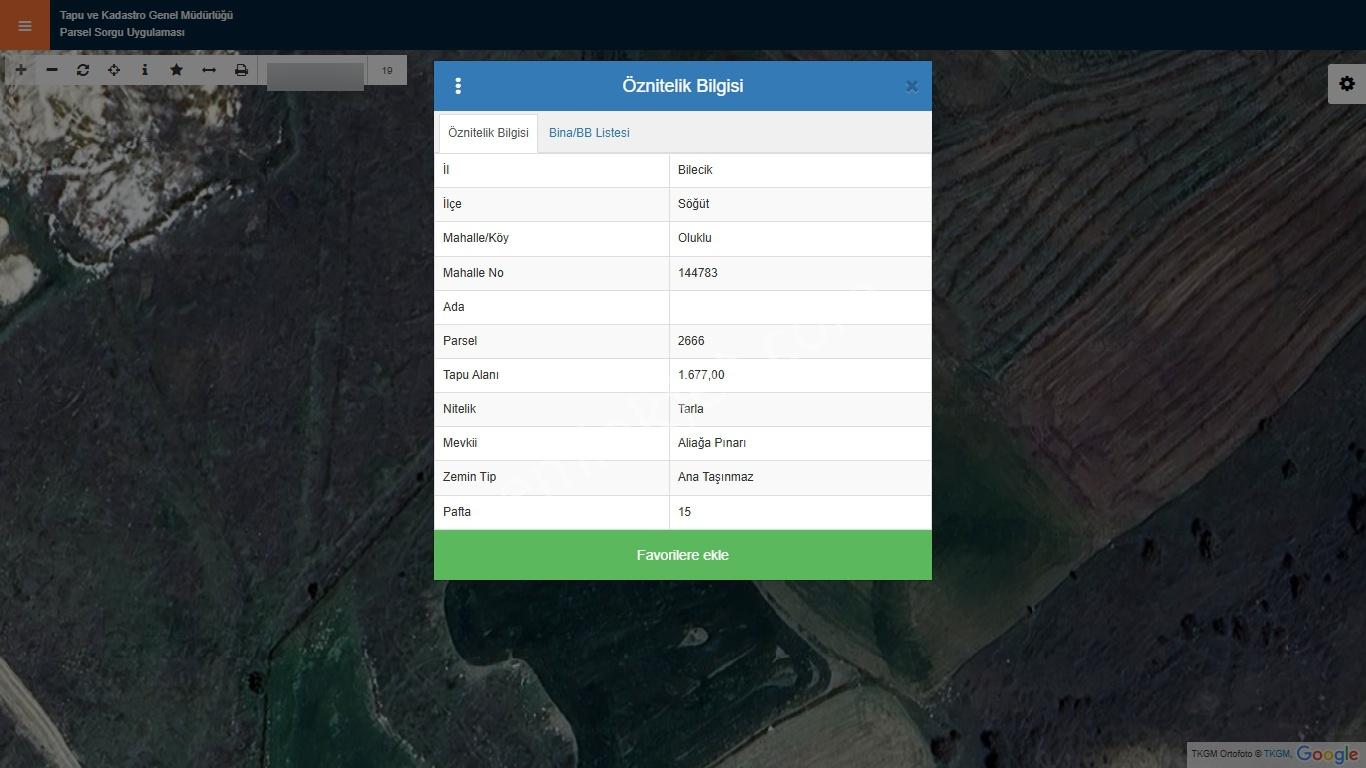Close the Öznitelik Bilgisi dialog
Viewport: 1366px width, 768px height.
click(912, 86)
